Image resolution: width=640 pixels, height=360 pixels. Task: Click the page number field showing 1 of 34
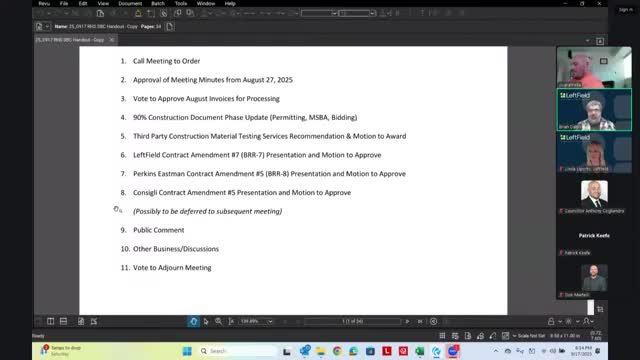tap(352, 321)
